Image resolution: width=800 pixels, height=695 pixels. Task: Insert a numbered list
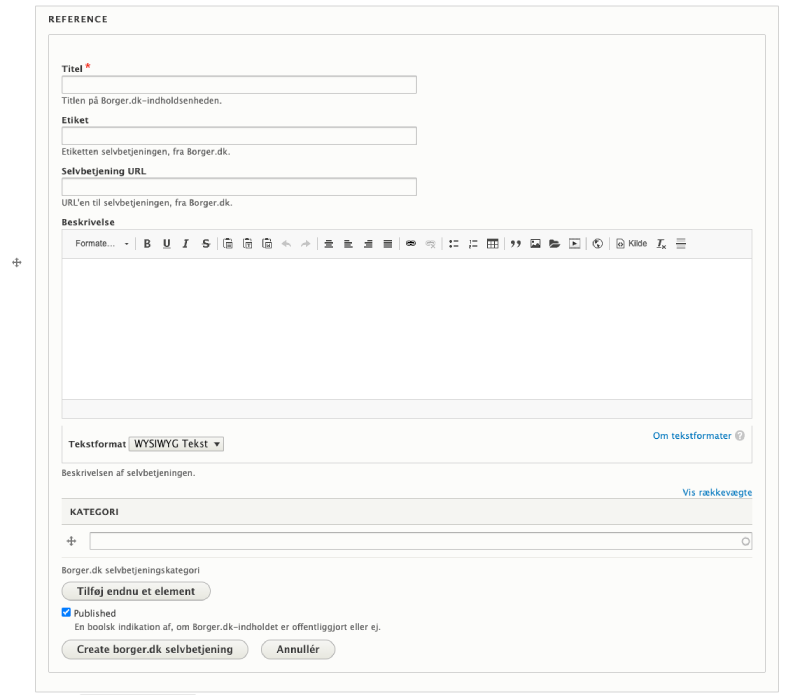coord(473,244)
